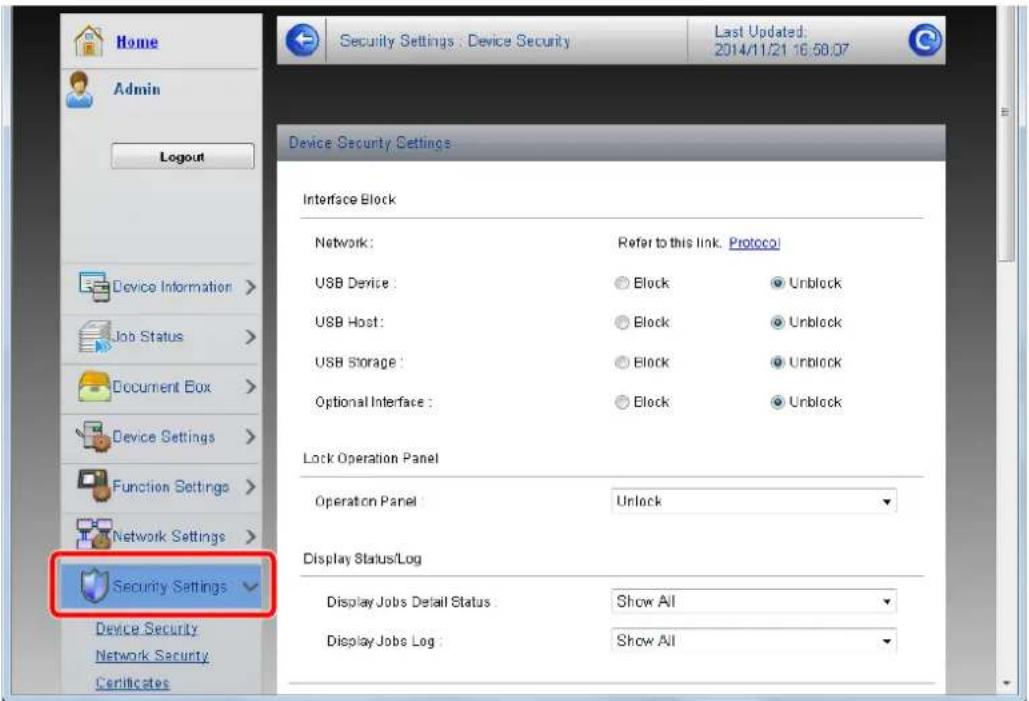
Task: Click the blue back arrow icon
Action: tap(302, 41)
